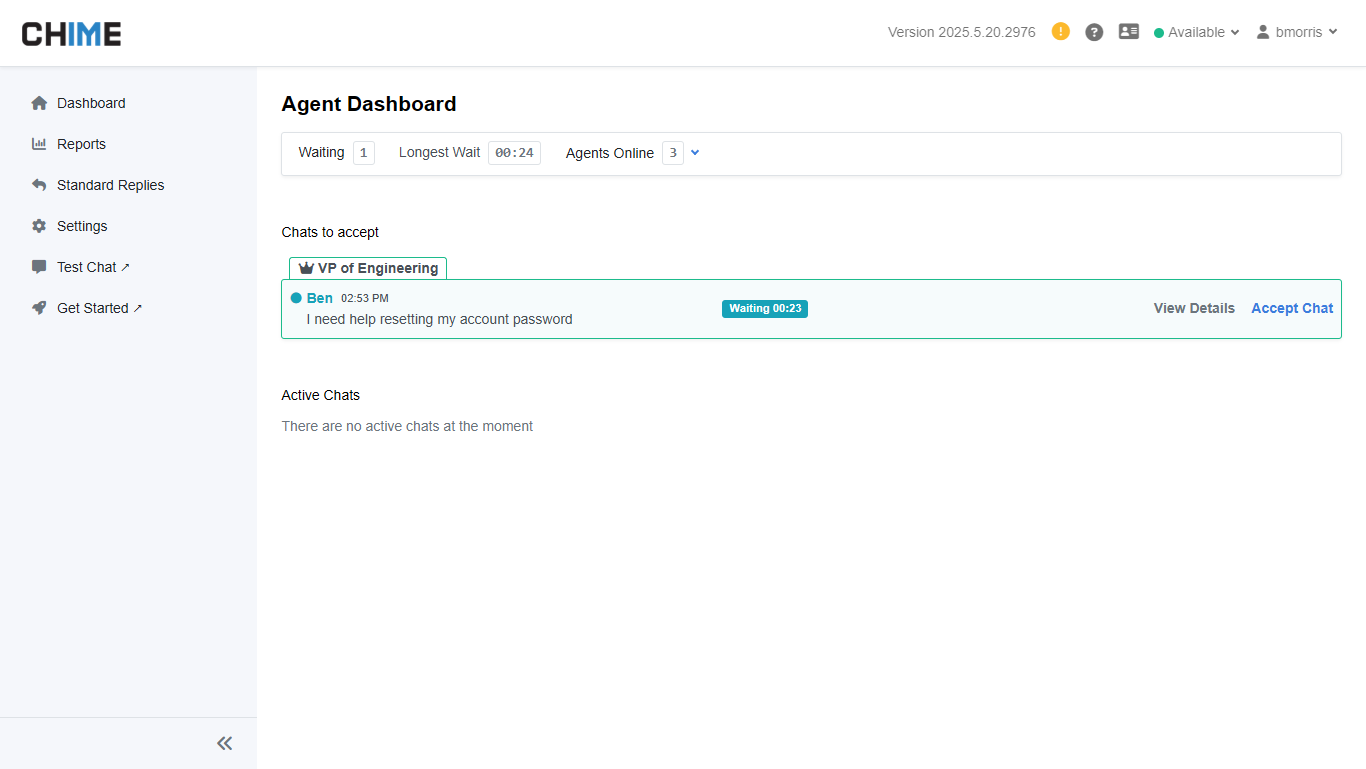
Task: Click the yellow warning alert icon
Action: coord(1061,32)
